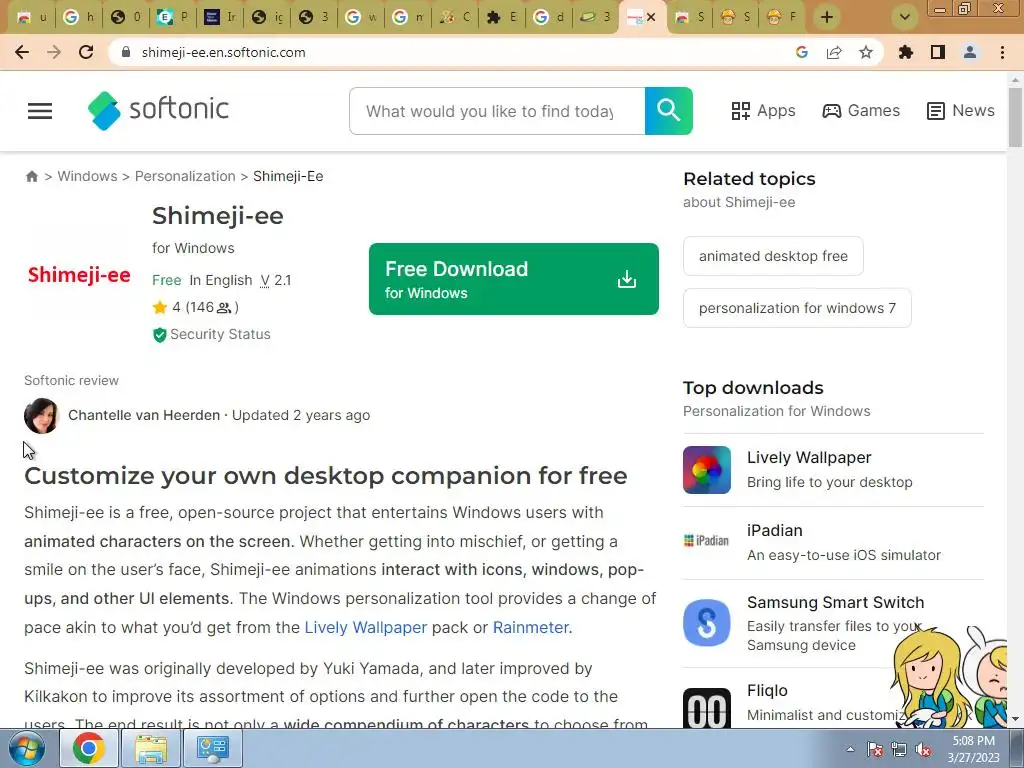Viewport: 1024px width, 768px height.
Task: Click the yellow rating star
Action: tap(160, 308)
